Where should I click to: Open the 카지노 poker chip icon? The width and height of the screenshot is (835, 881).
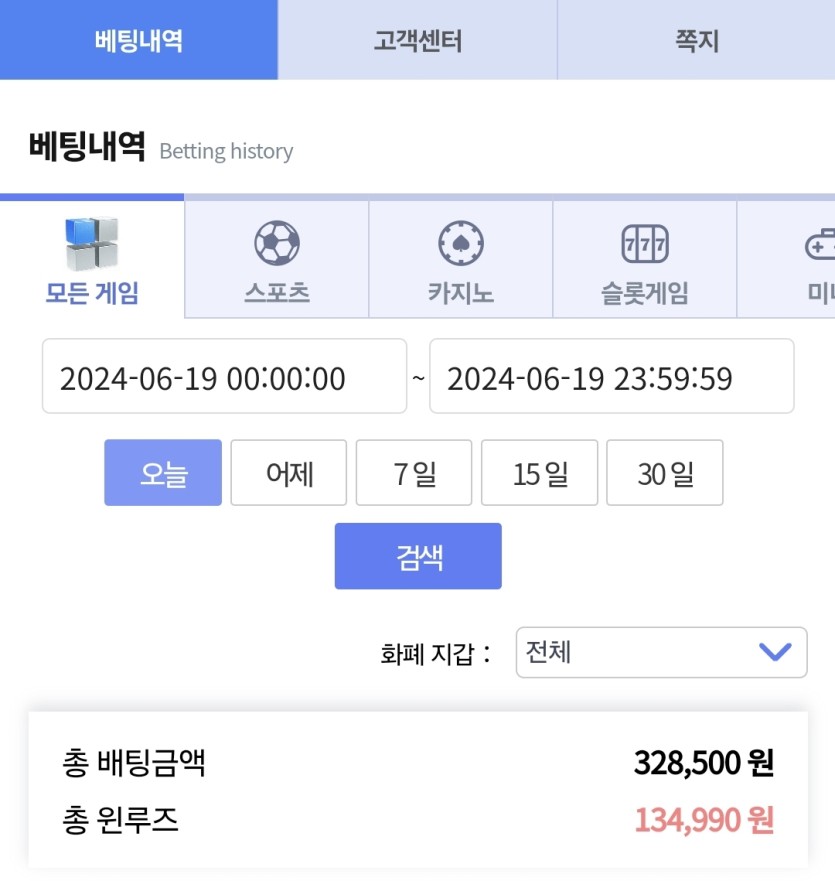[461, 243]
